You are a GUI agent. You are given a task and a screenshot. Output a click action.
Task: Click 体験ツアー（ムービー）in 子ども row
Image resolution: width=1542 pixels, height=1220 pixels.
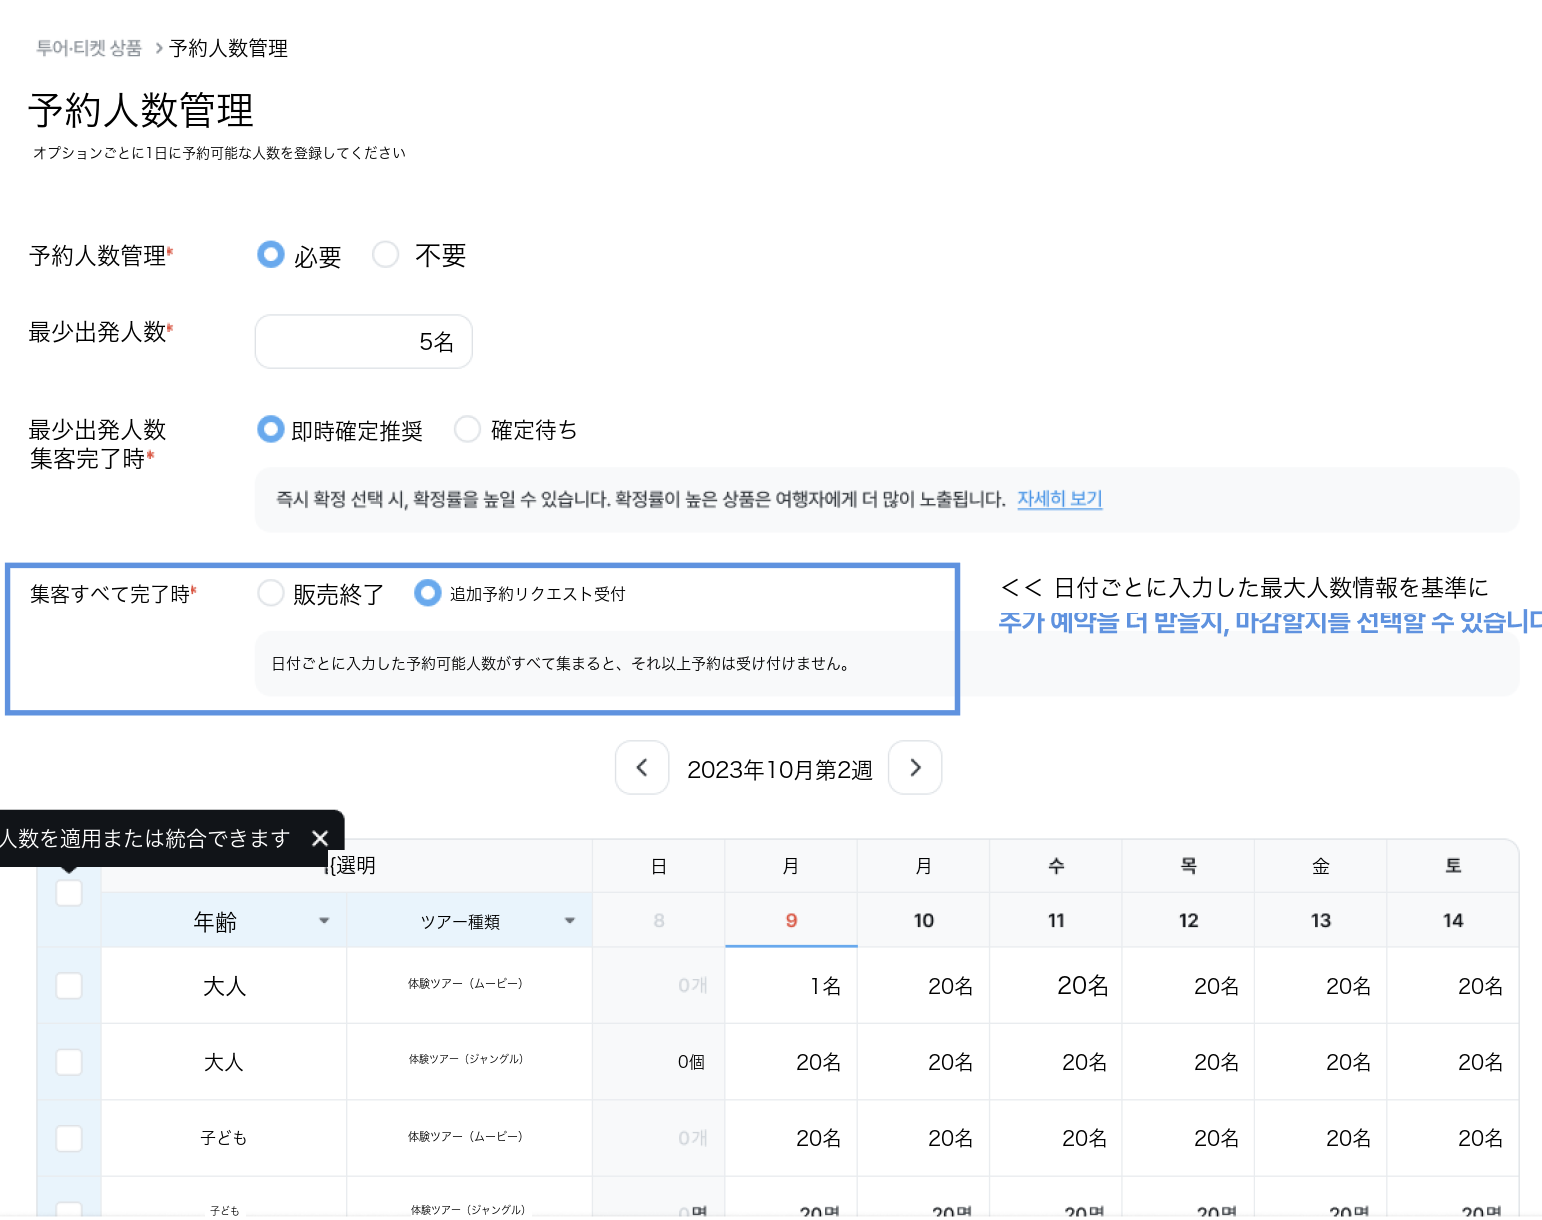tap(465, 1137)
